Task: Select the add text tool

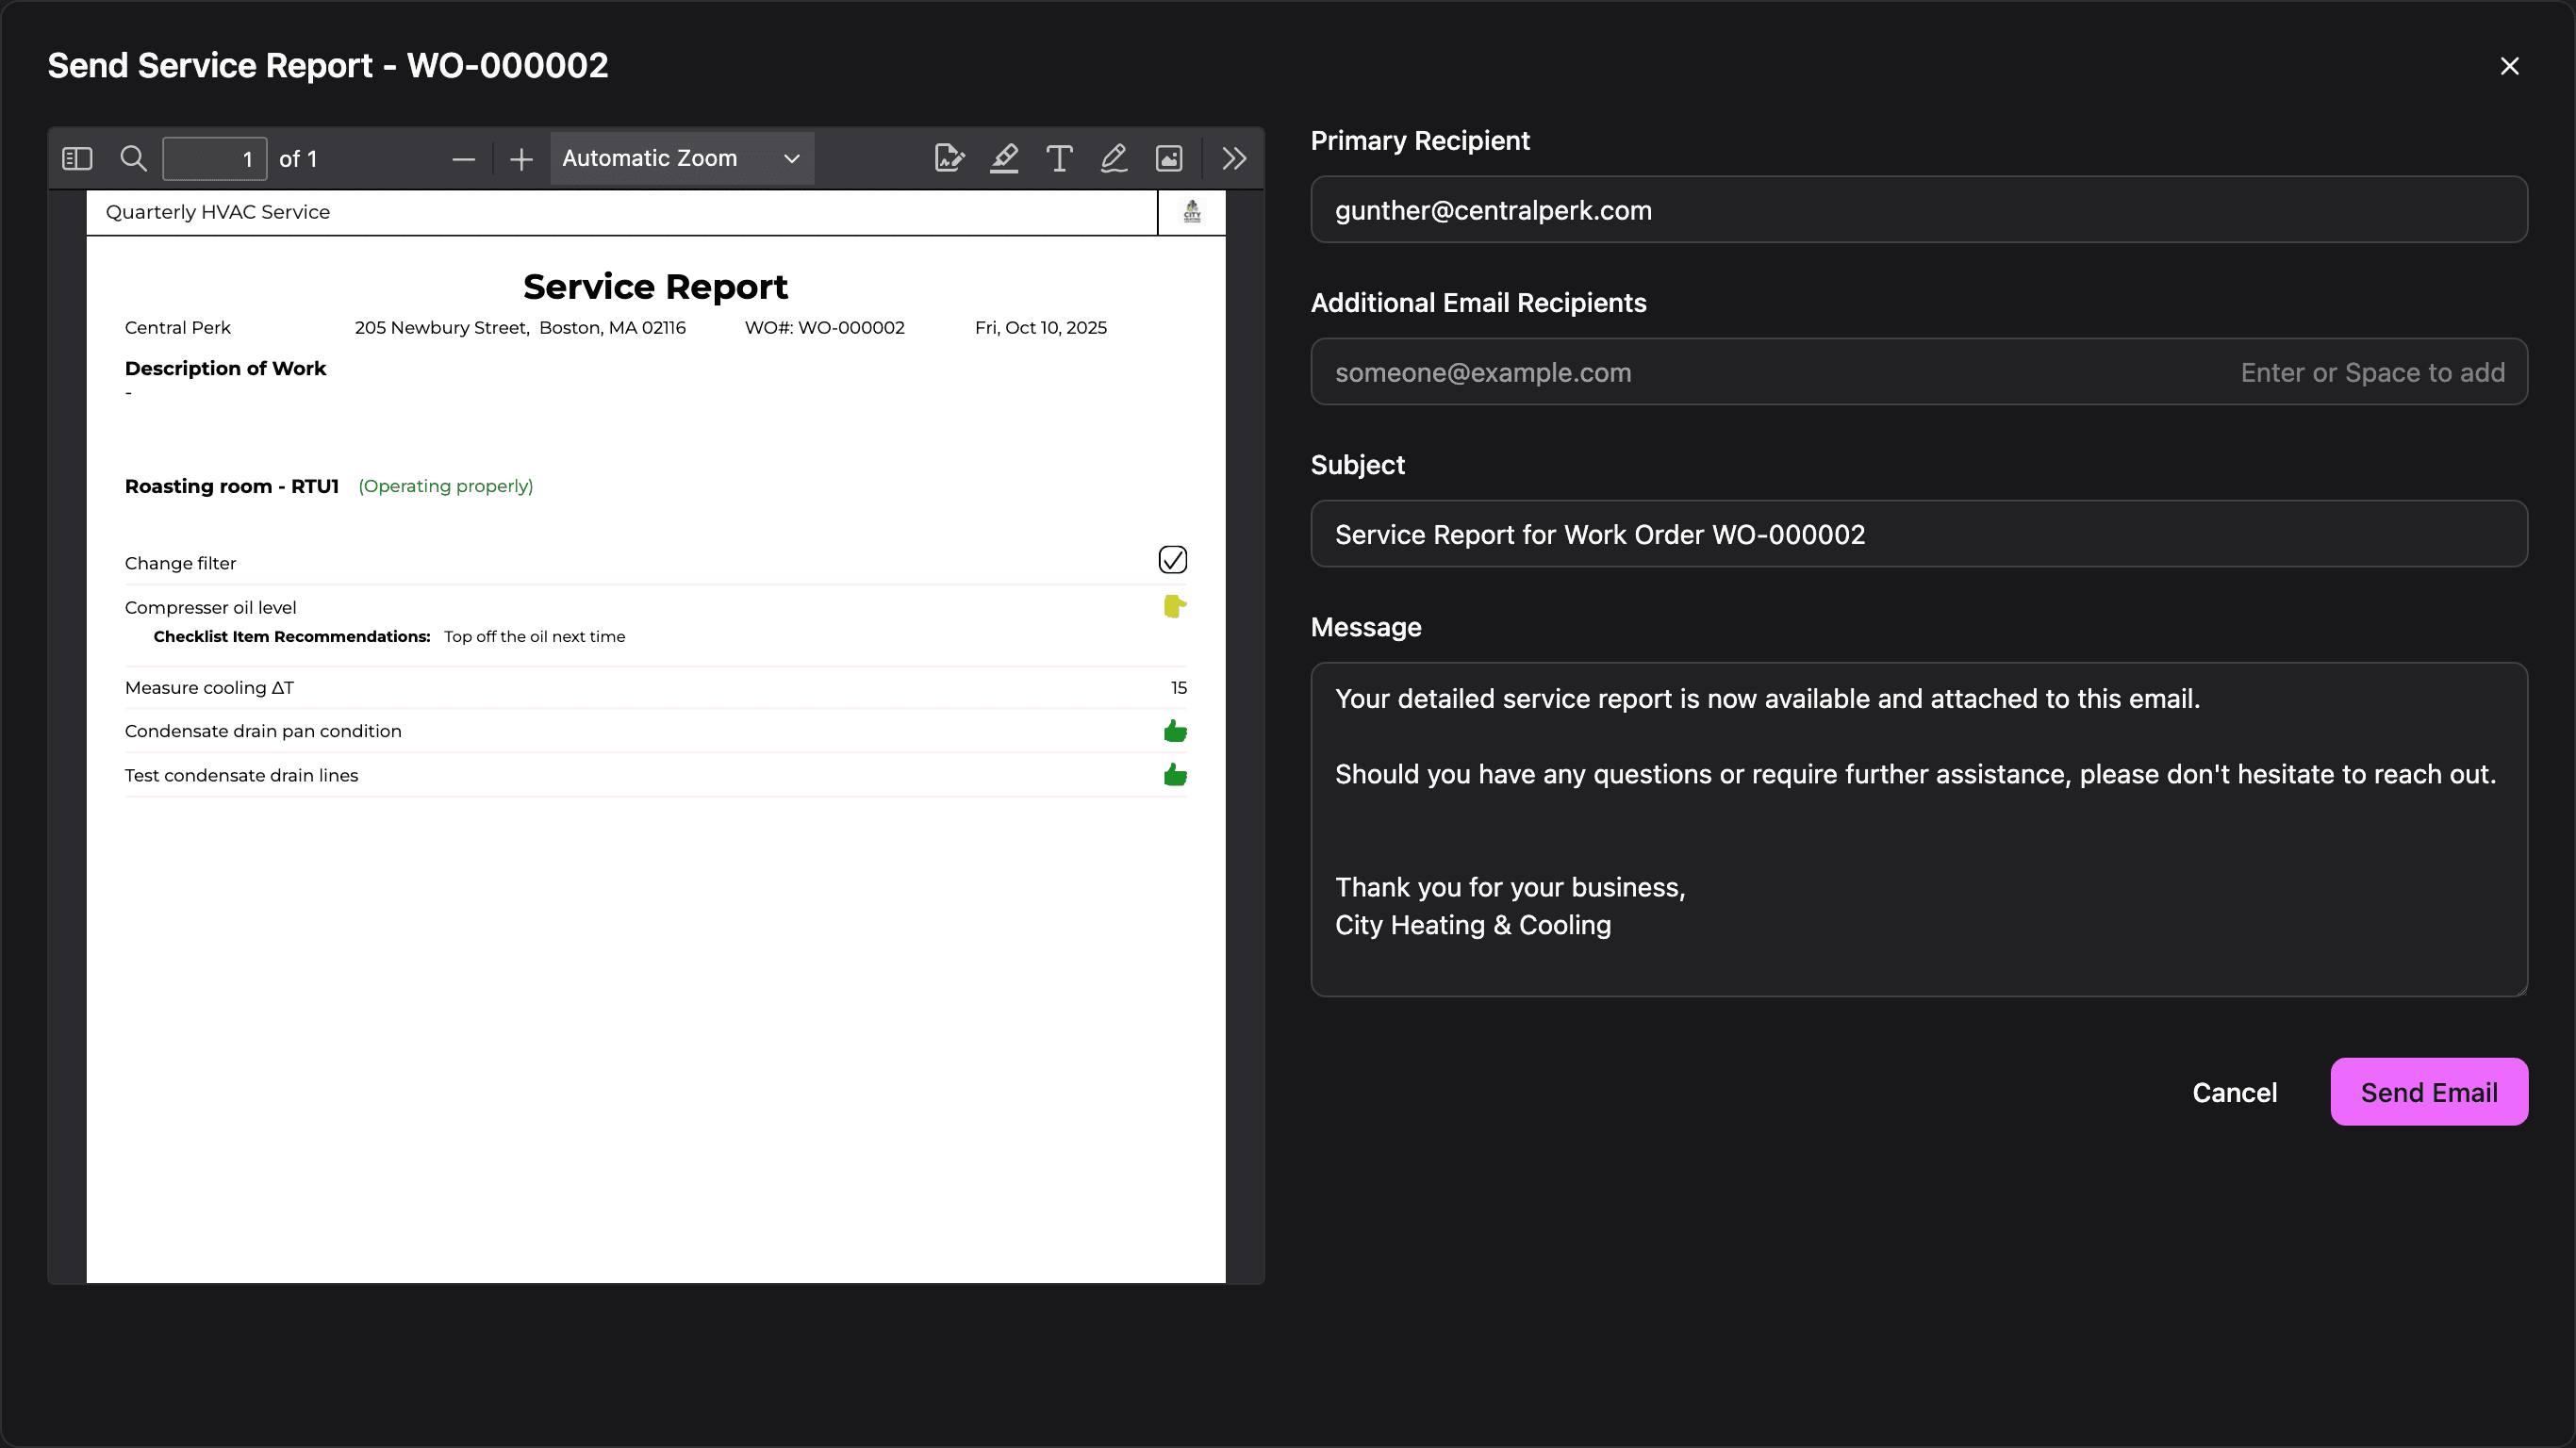Action: click(x=1059, y=159)
